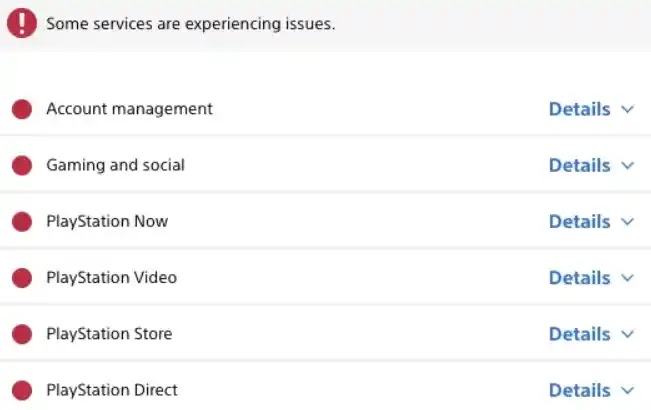View Details for PlayStation Now
The width and height of the screenshot is (651, 410).
pyautogui.click(x=579, y=221)
